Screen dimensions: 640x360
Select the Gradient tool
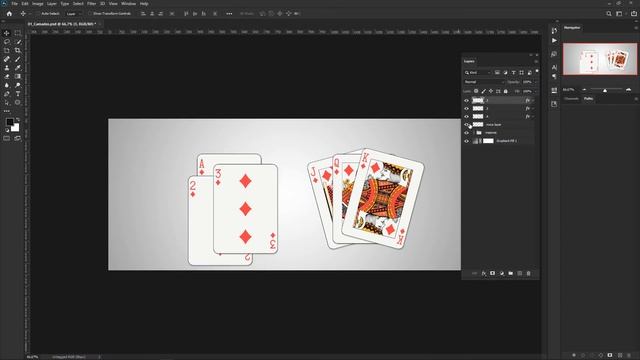click(18, 76)
